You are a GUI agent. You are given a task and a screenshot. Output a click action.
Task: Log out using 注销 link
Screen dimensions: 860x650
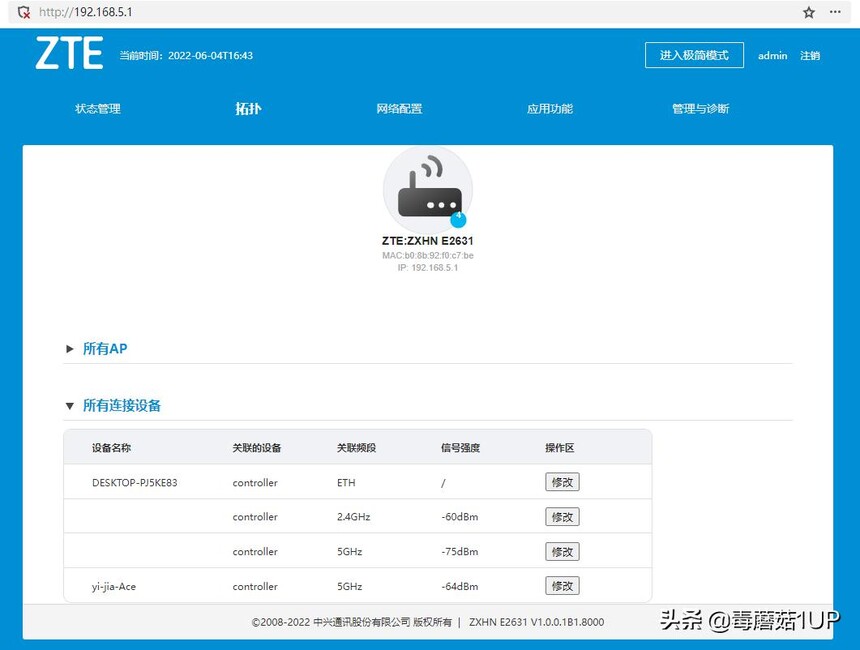(x=810, y=55)
